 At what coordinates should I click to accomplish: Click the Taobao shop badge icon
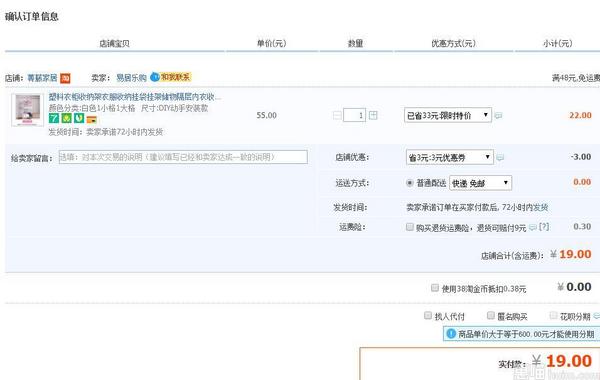[65, 78]
